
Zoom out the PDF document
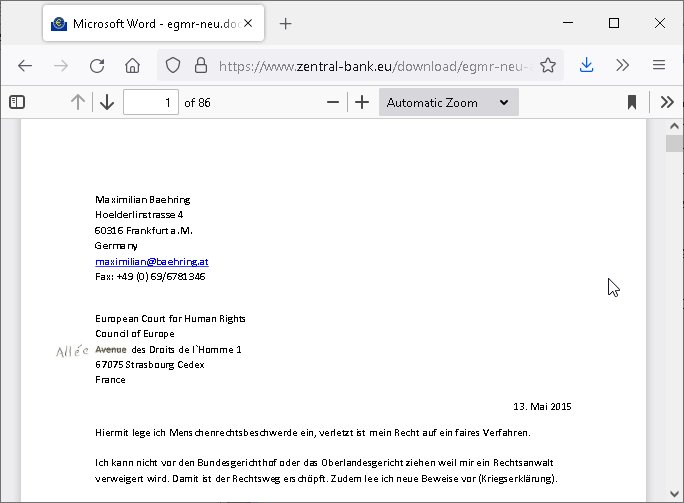tap(333, 103)
